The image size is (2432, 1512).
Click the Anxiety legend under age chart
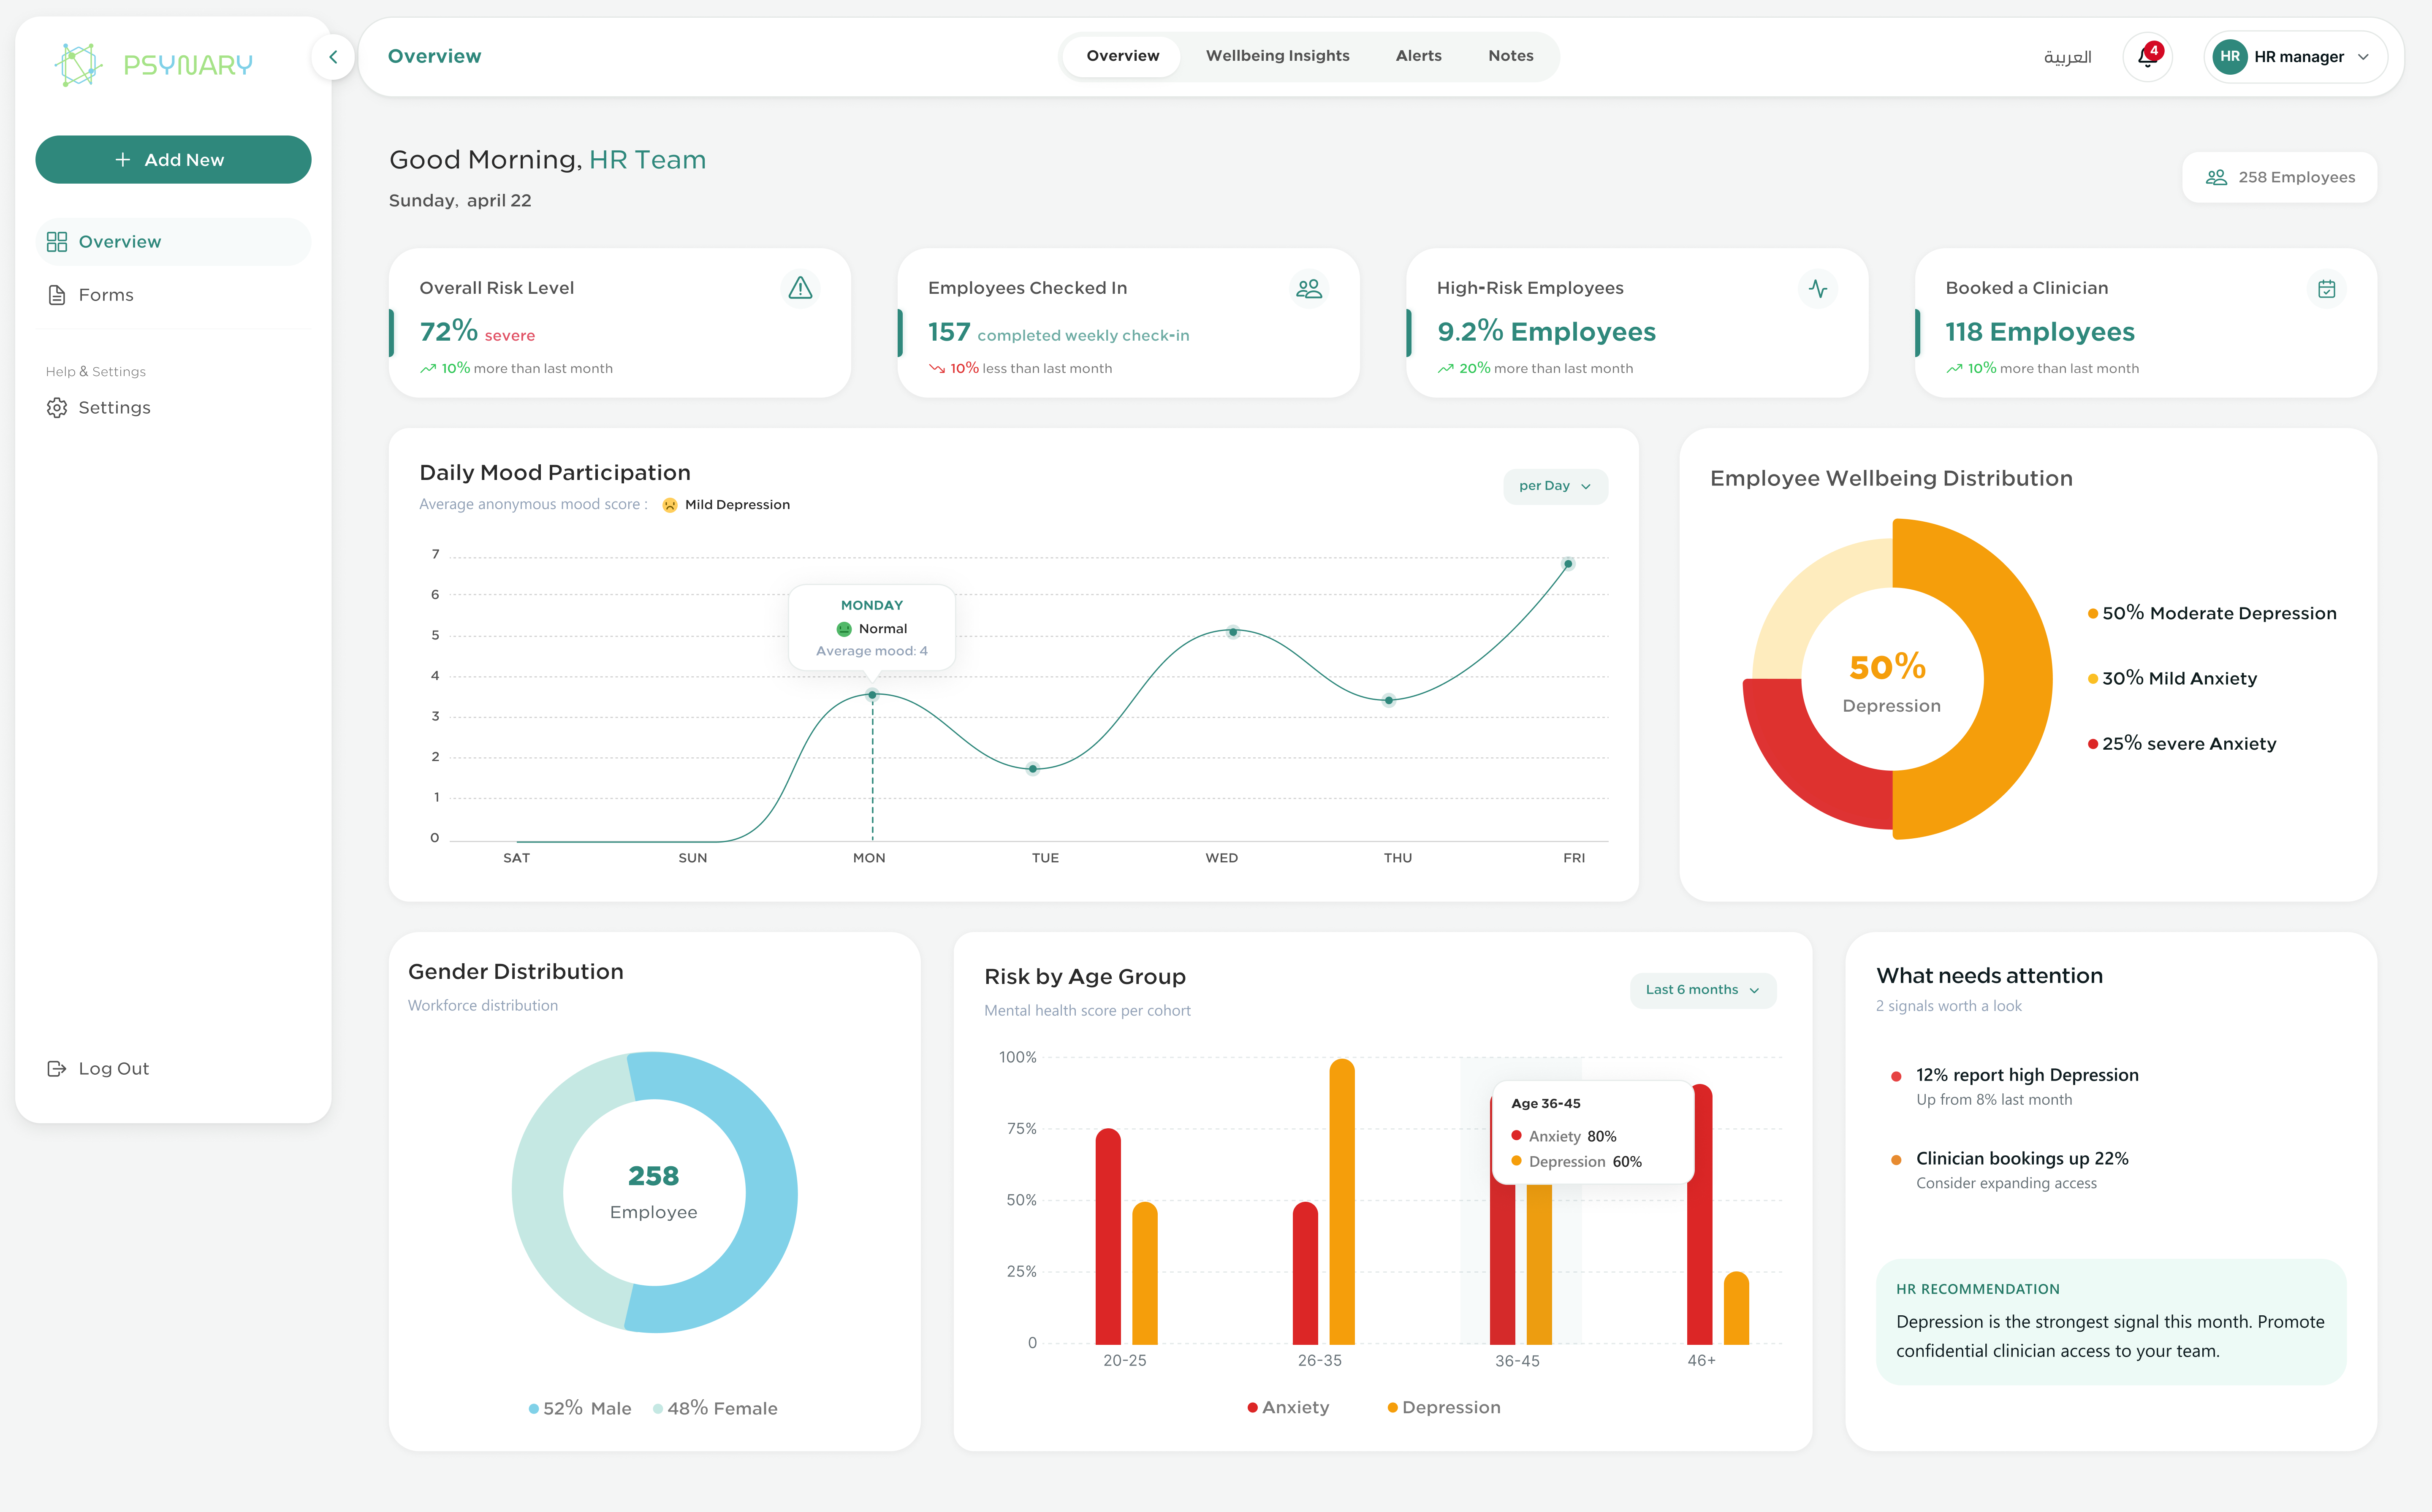[1288, 1408]
